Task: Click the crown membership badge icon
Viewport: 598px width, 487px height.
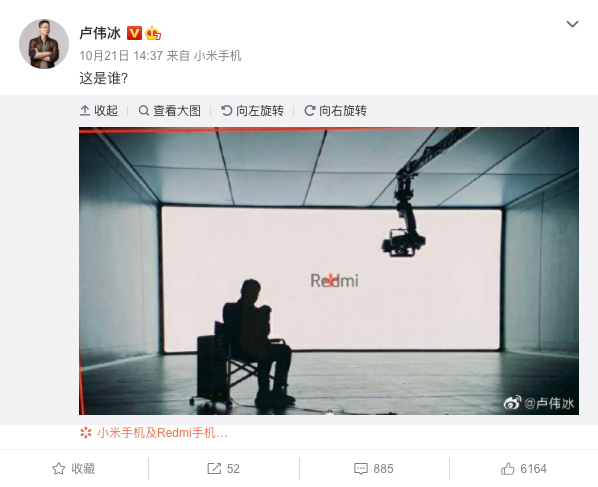Action: click(153, 34)
